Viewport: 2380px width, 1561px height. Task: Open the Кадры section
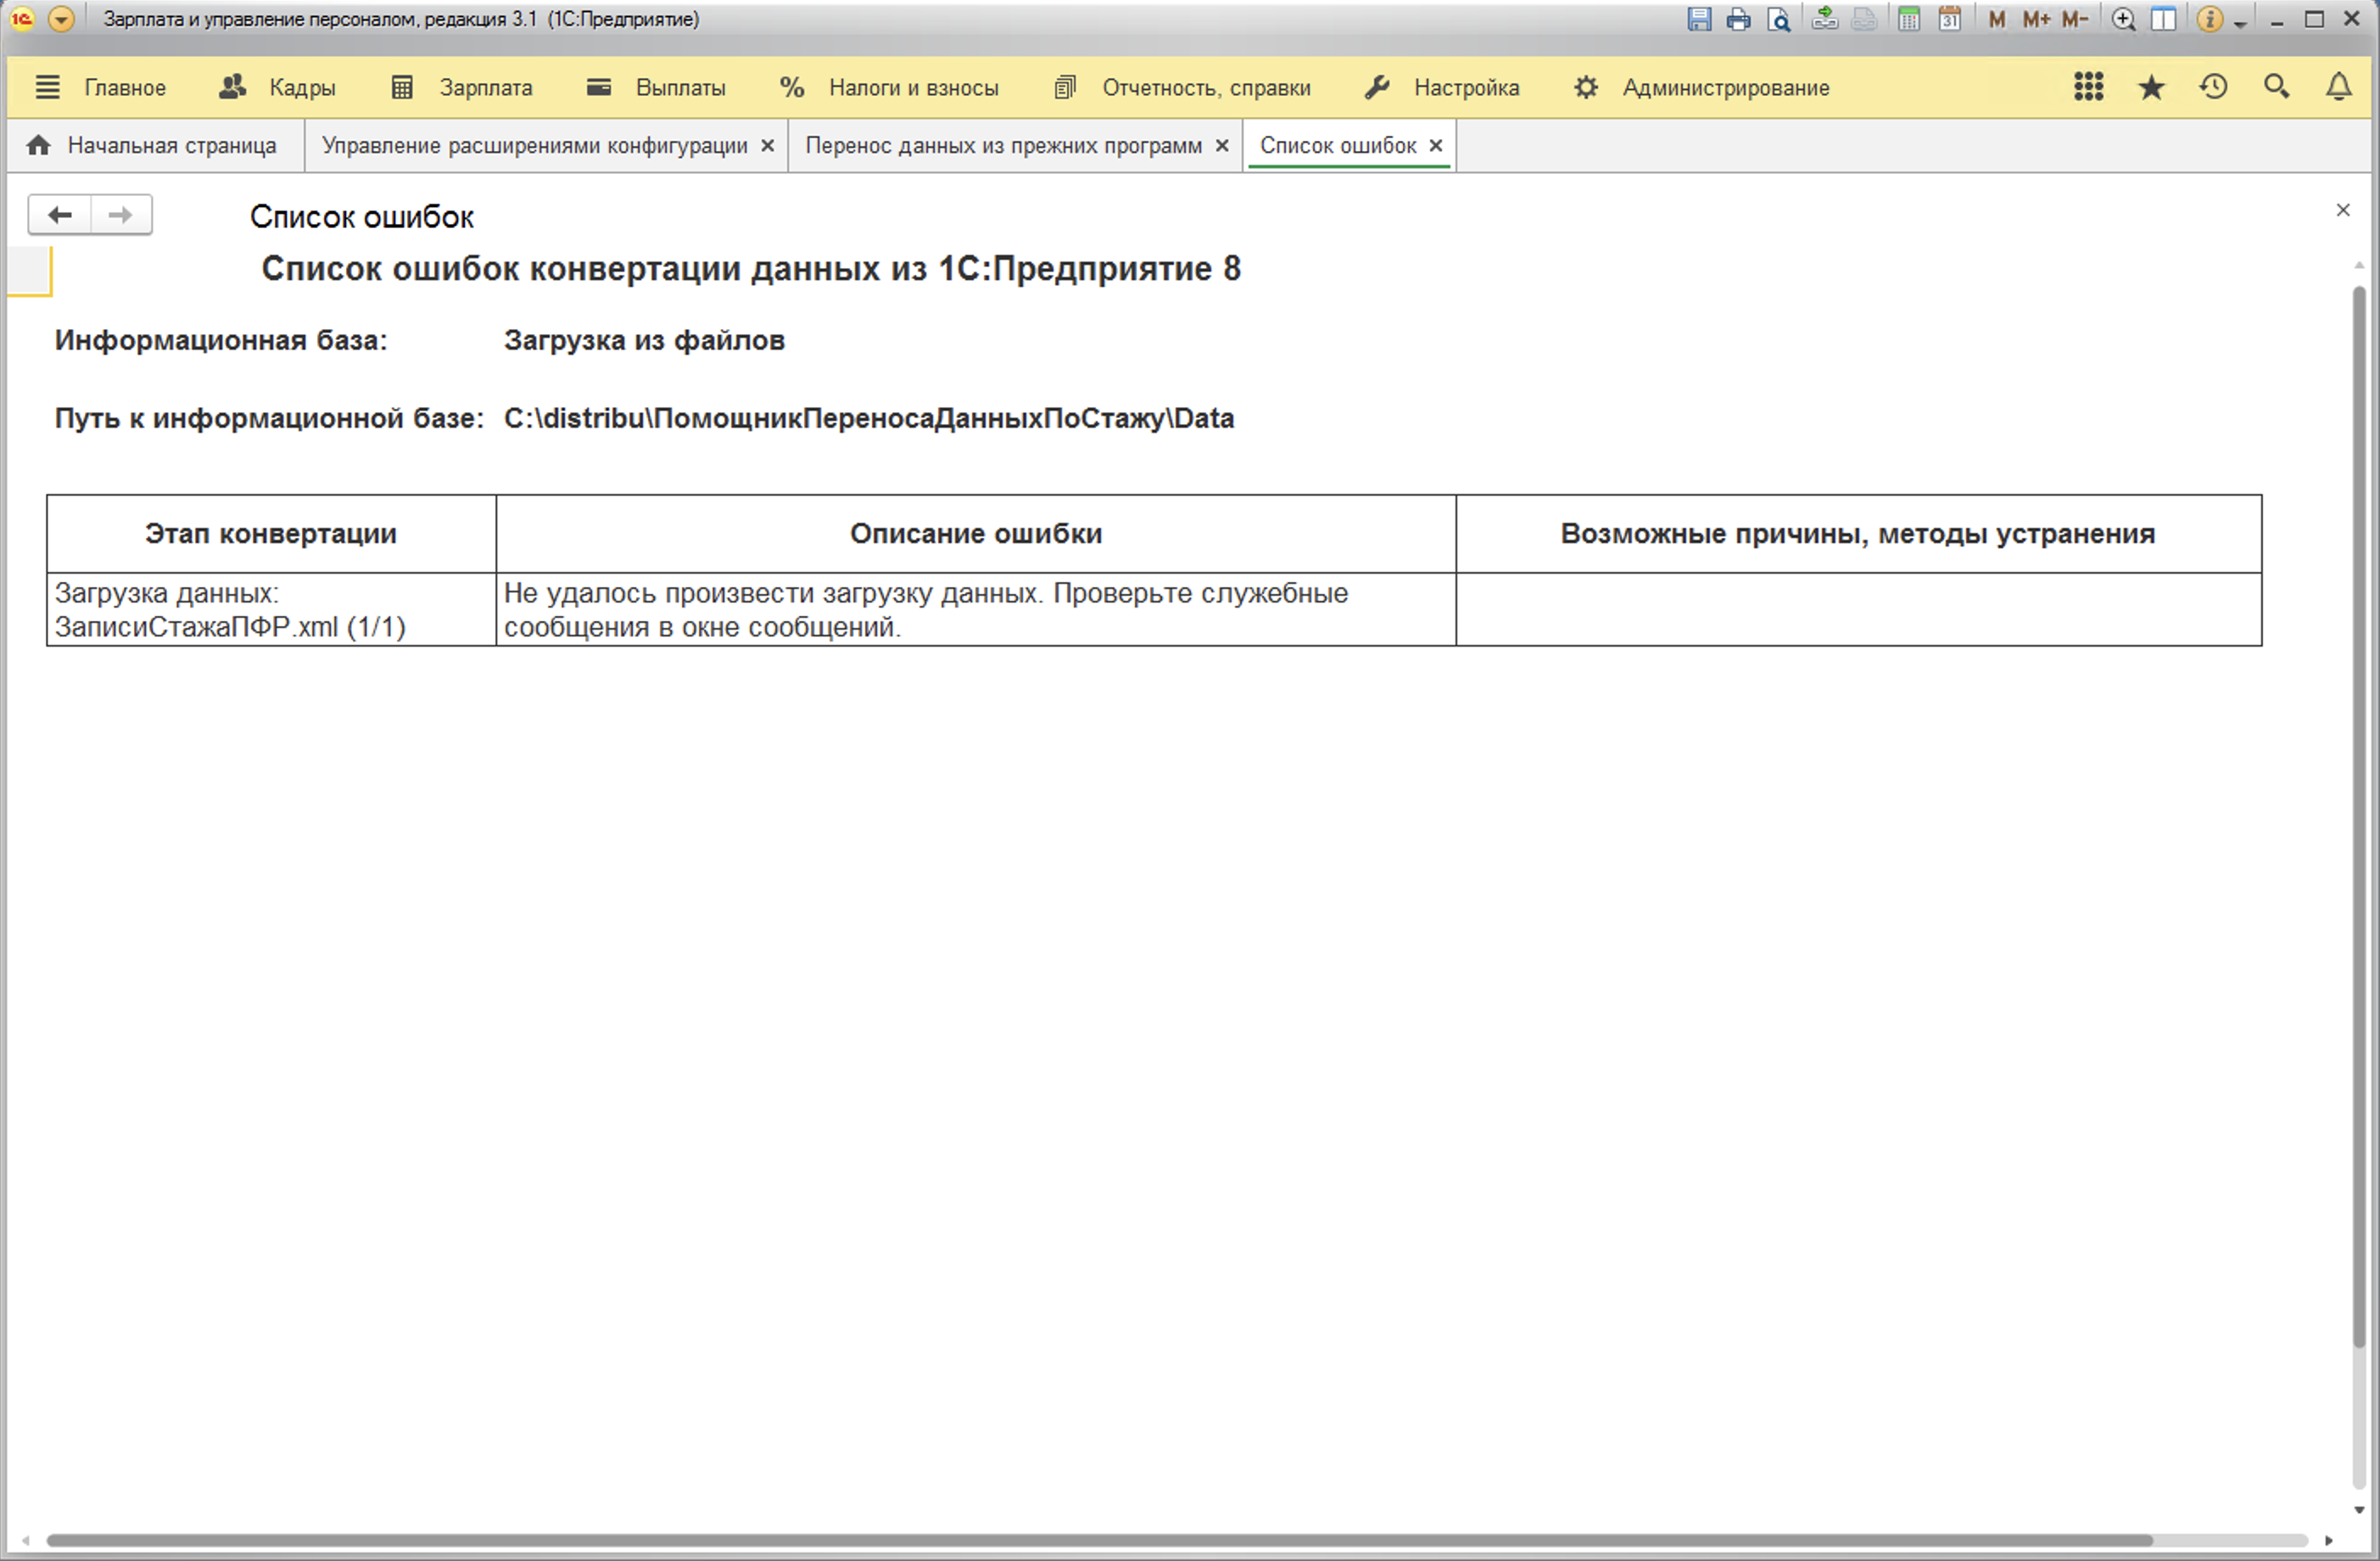click(x=277, y=88)
